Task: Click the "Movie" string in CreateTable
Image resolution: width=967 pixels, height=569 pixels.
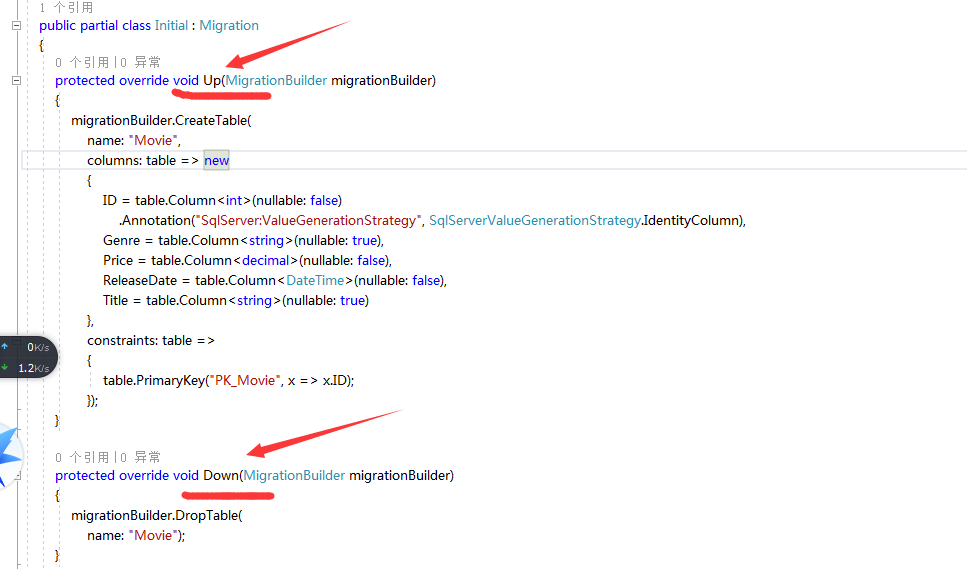Action: point(153,141)
